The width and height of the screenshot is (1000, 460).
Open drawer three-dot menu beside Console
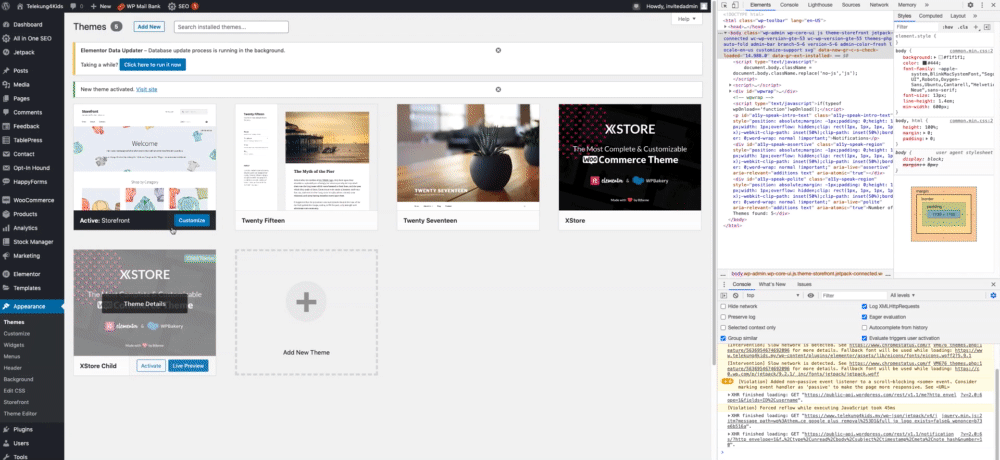(724, 284)
